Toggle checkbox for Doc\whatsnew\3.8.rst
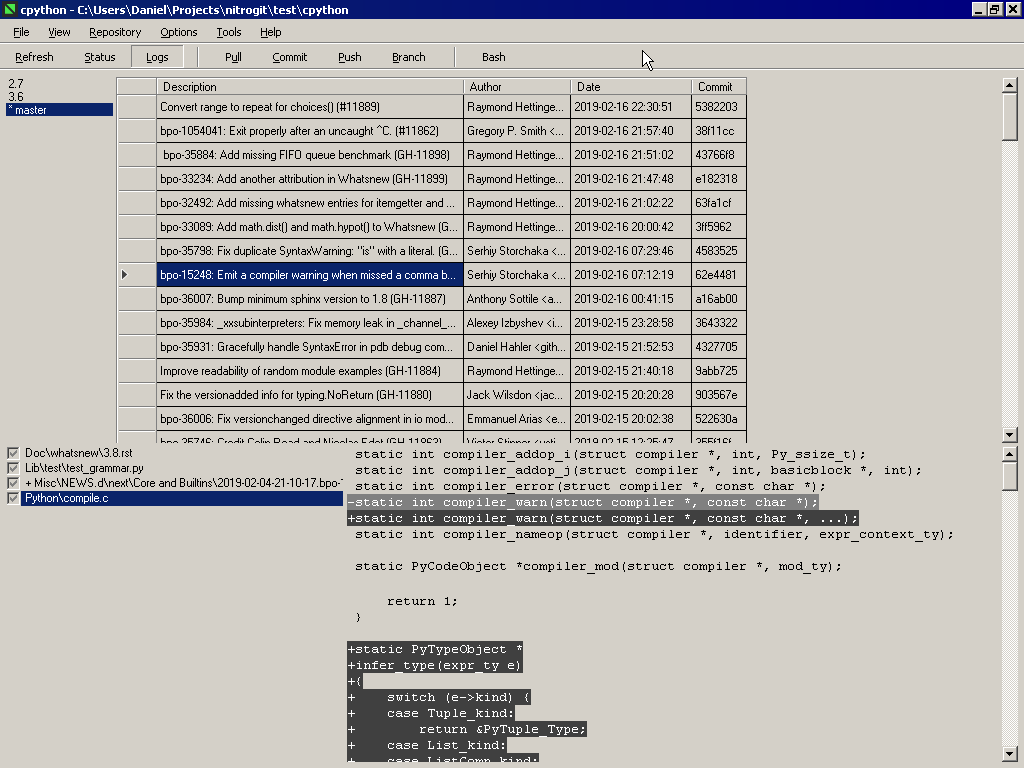 coord(12,453)
